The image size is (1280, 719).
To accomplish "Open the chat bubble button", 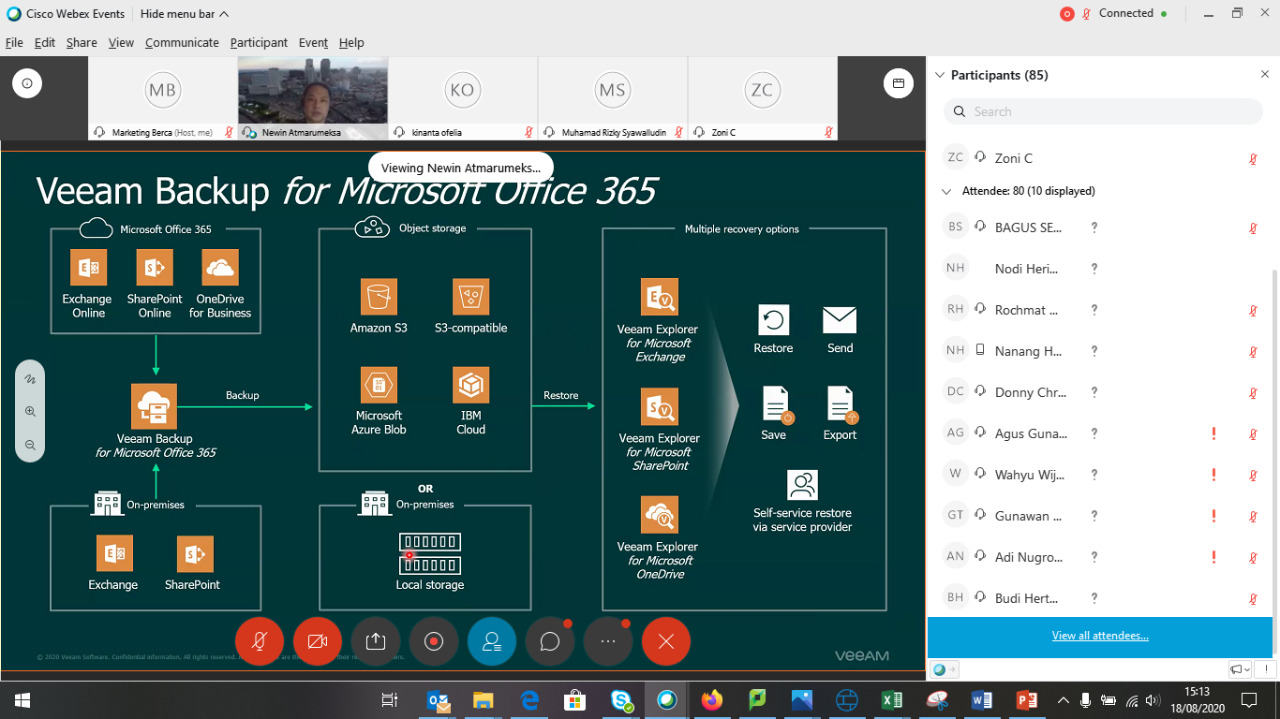I will click(549, 642).
